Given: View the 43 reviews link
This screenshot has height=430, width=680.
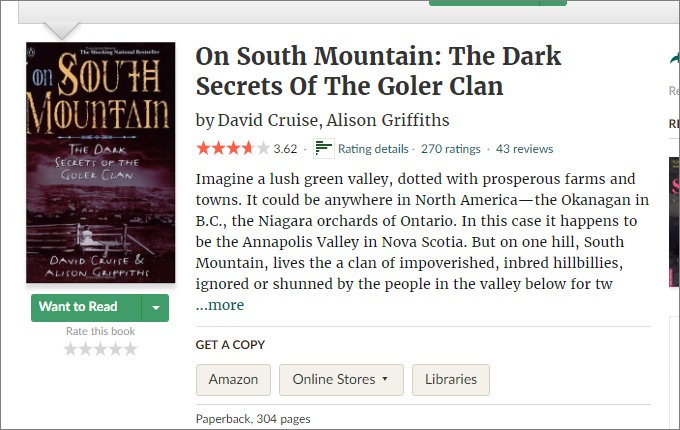Looking at the screenshot, I should pos(524,149).
